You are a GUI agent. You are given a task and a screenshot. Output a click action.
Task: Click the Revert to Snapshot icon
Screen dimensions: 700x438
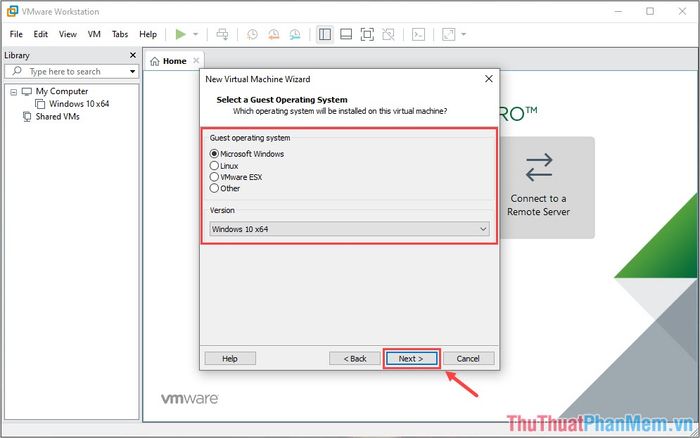pyautogui.click(x=274, y=34)
